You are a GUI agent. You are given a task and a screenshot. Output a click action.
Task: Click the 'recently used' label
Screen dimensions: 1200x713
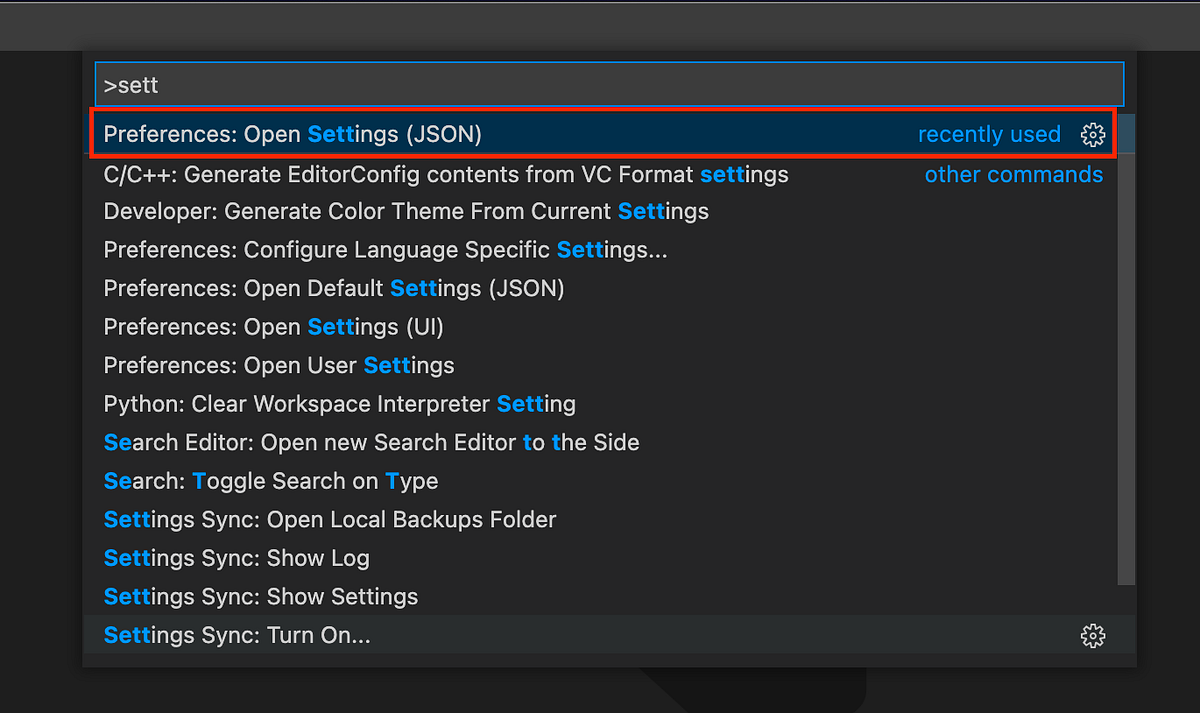click(989, 135)
